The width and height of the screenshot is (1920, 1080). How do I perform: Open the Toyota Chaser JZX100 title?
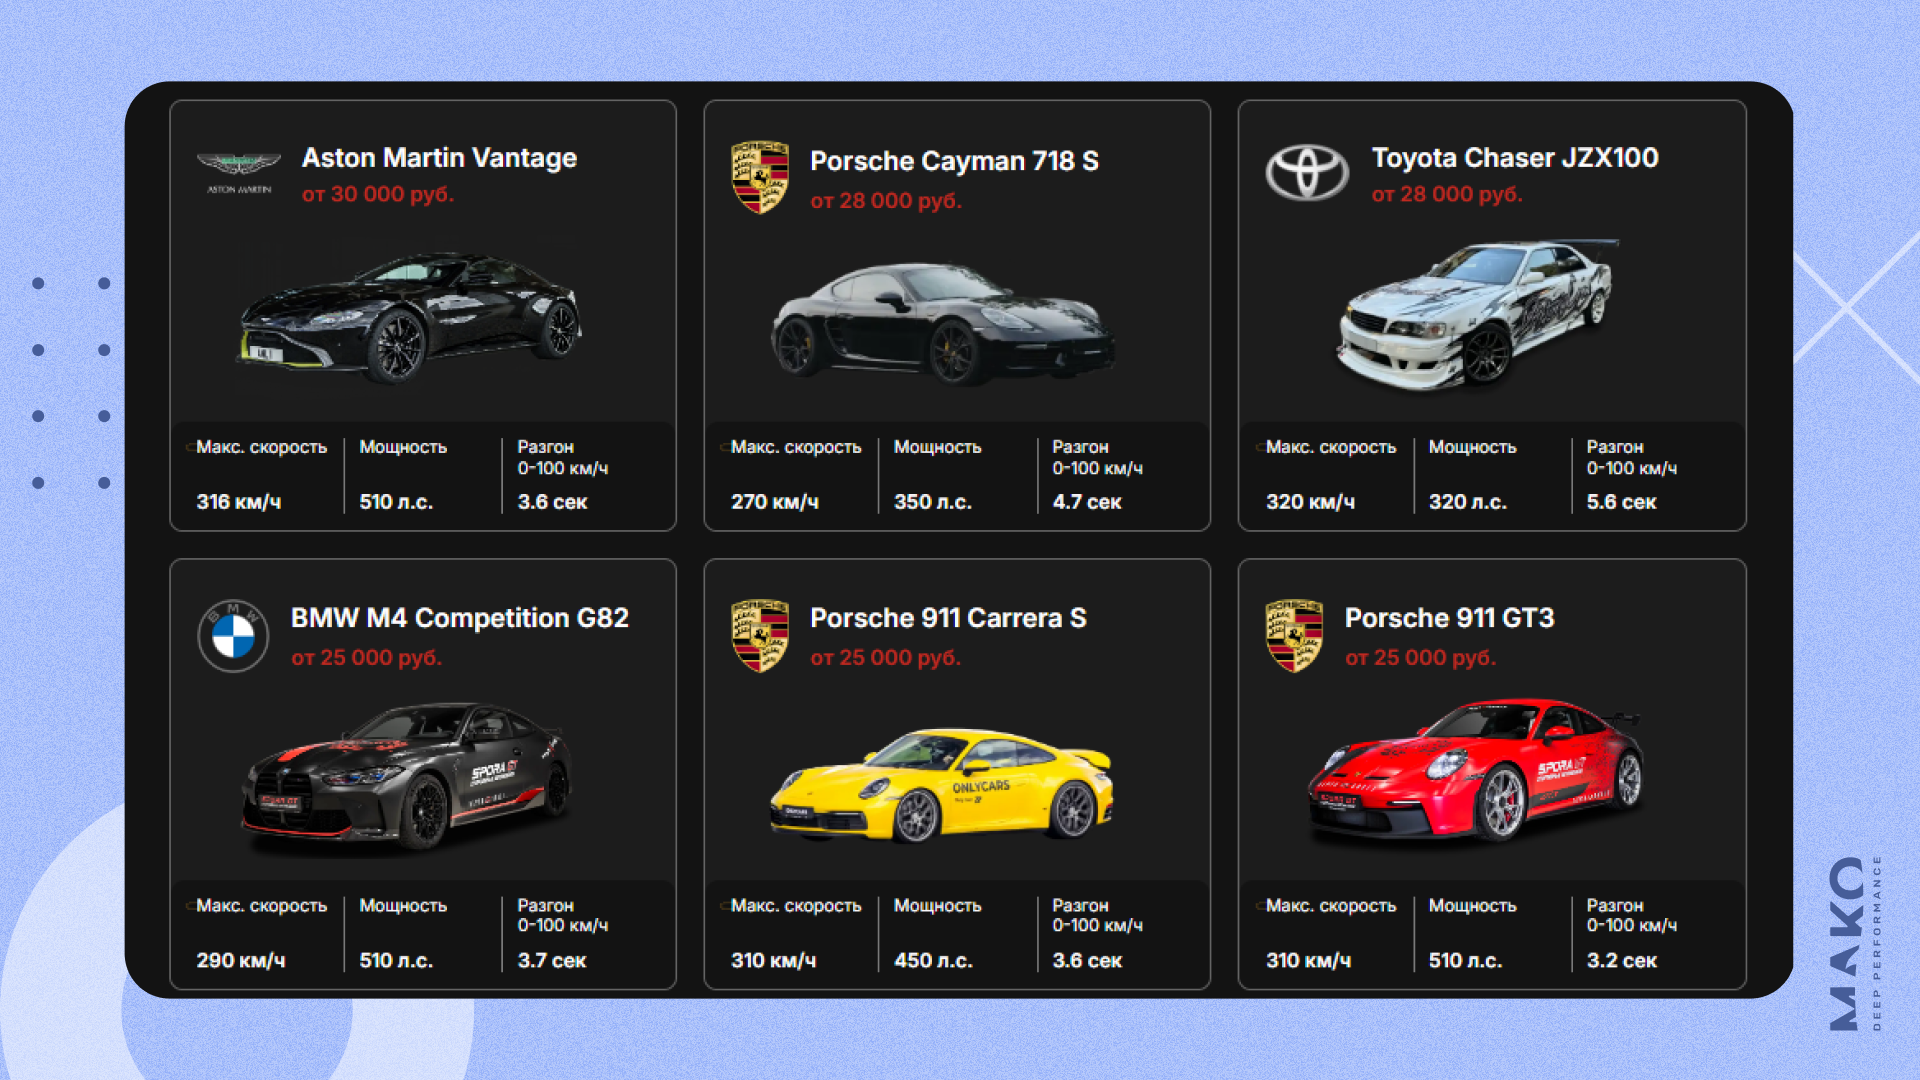click(x=1515, y=158)
